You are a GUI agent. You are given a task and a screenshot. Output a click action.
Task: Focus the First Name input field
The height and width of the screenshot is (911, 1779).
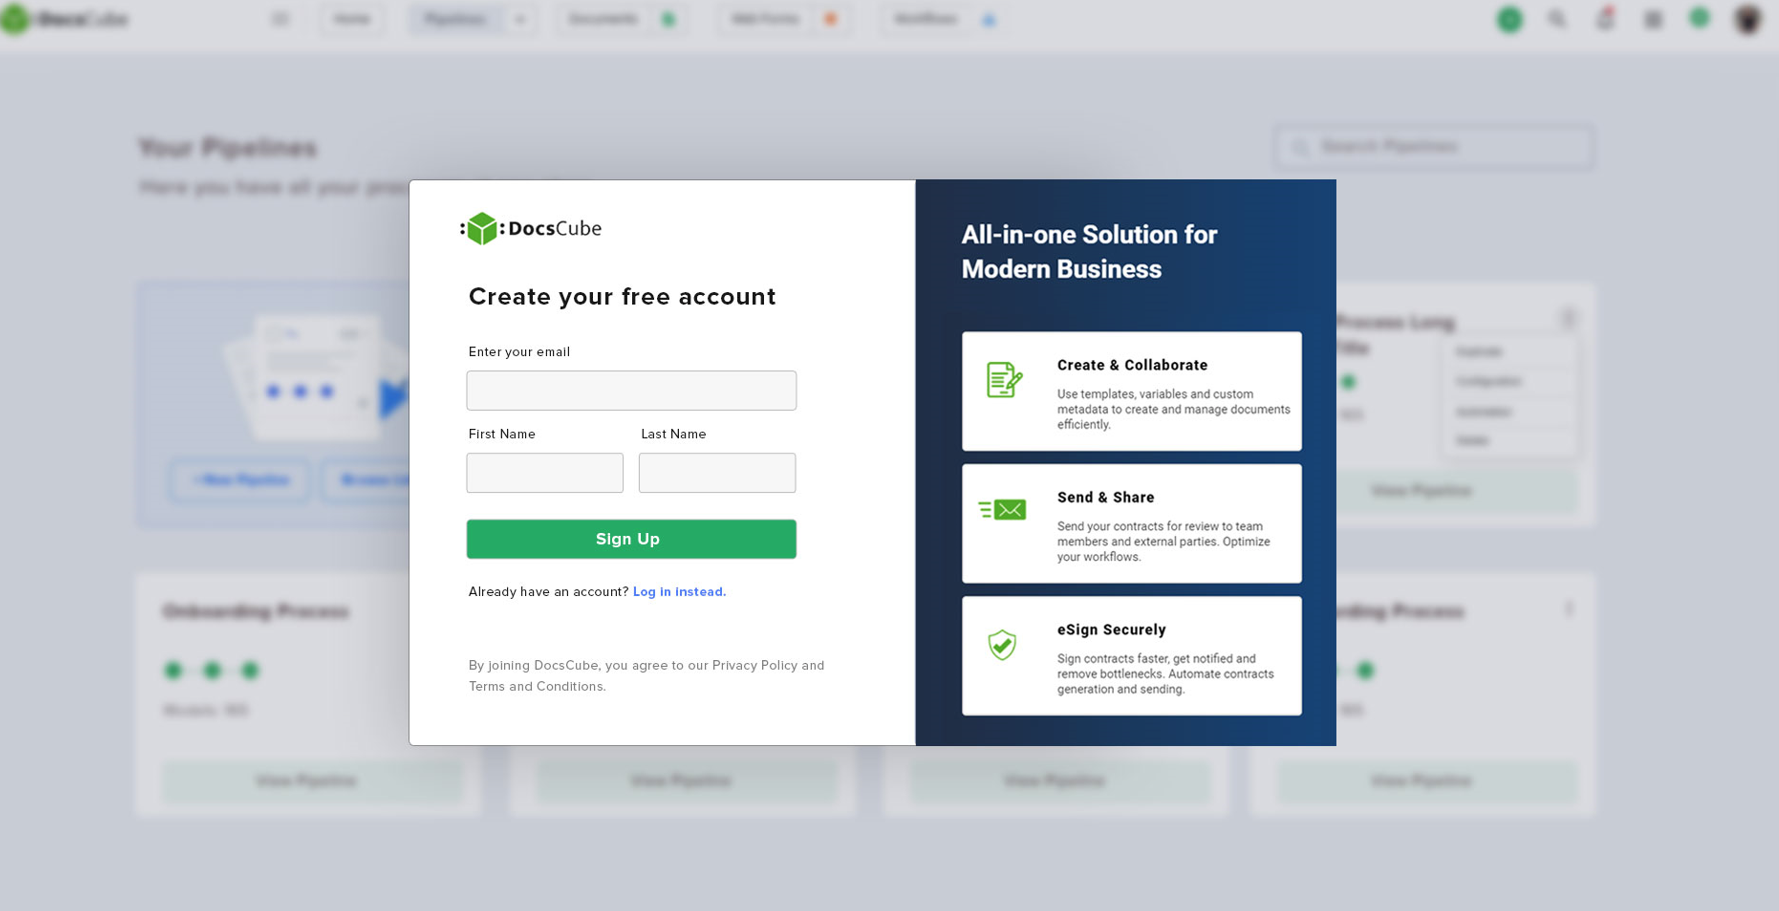point(545,473)
